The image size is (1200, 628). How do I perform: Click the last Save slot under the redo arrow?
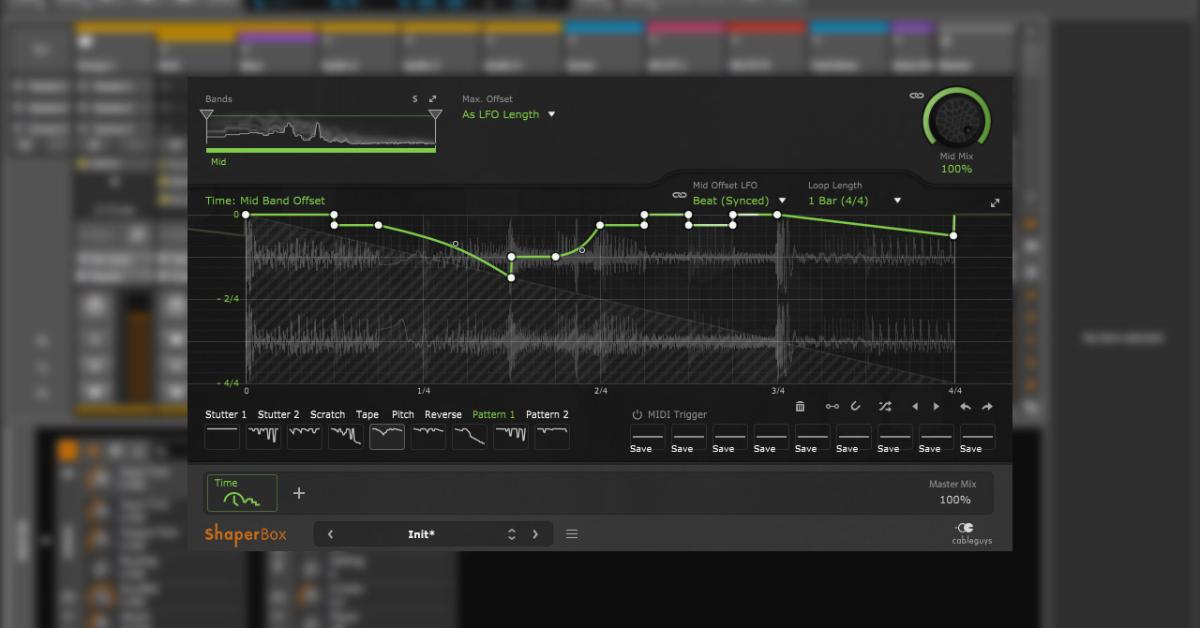[978, 439]
